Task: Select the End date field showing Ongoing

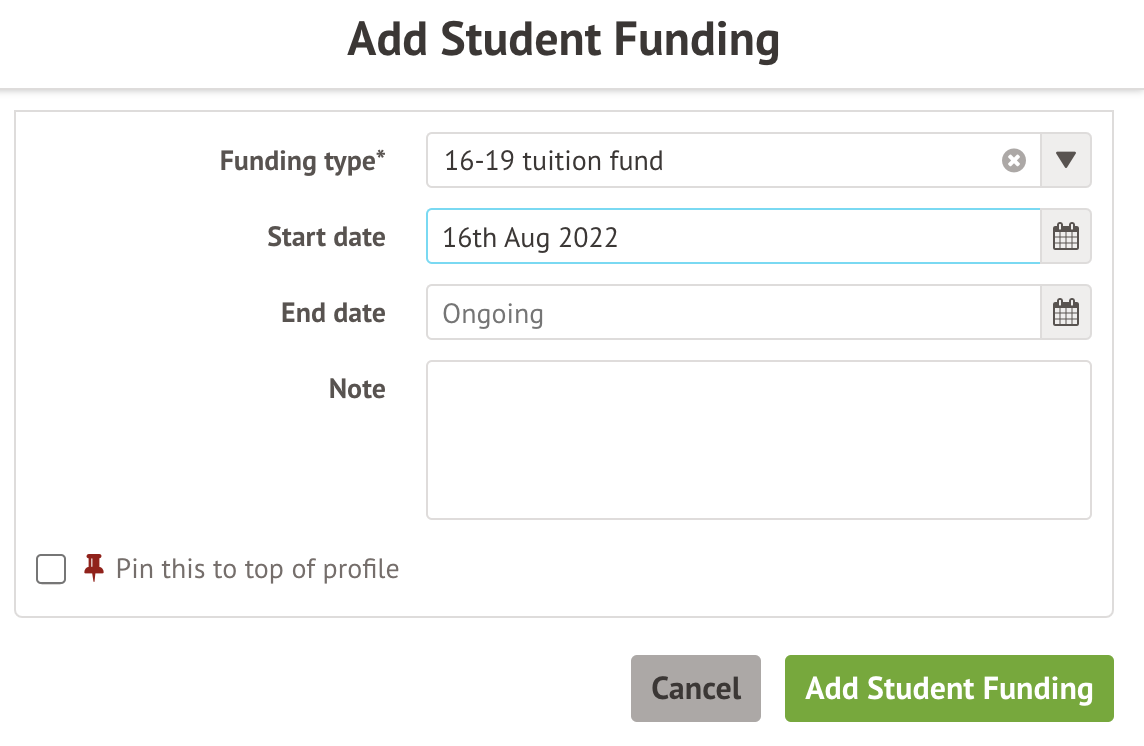Action: 733,313
